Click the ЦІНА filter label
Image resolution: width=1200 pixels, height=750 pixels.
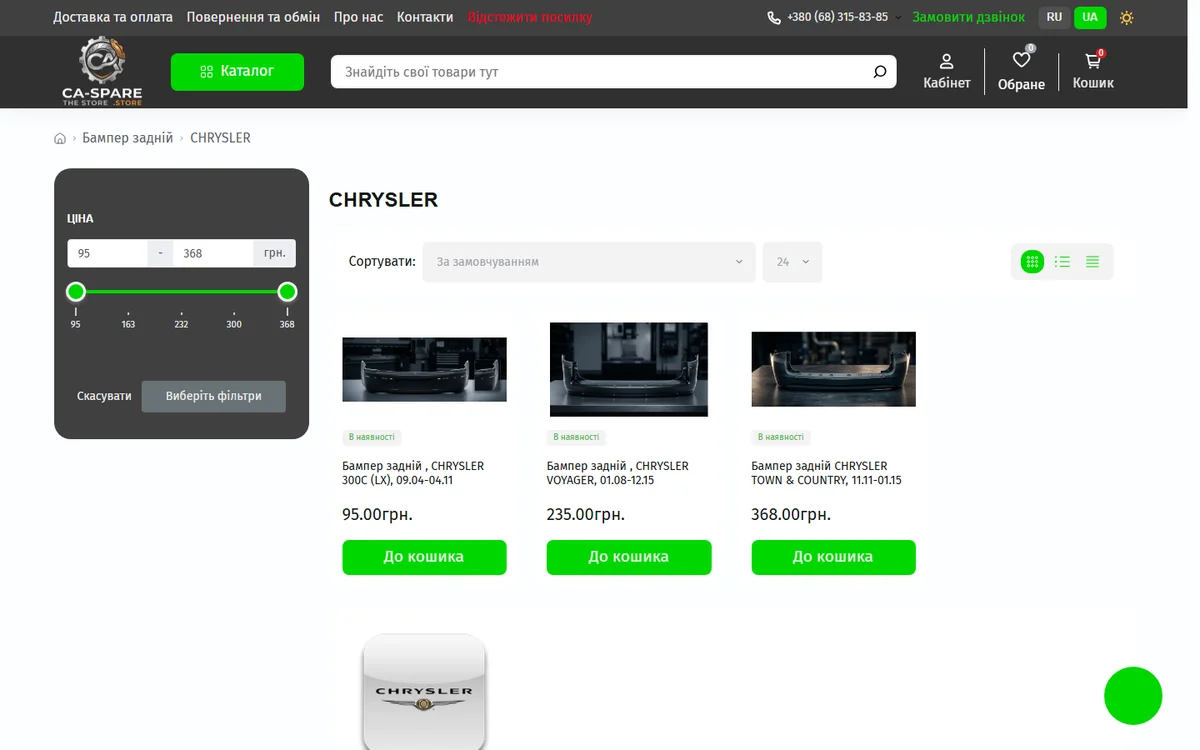[x=80, y=218]
